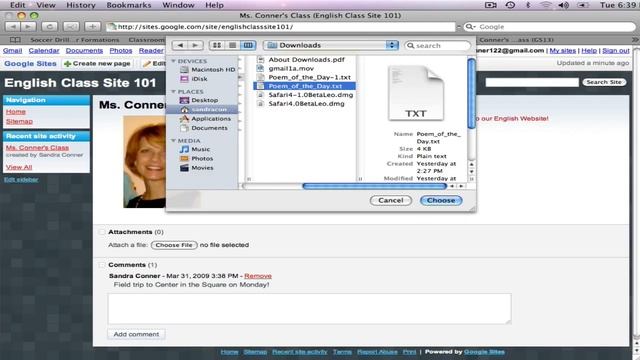Screen dimensions: 640x360
Task: Click the Google search field in Safari
Action: pyautogui.click(x=550, y=27)
